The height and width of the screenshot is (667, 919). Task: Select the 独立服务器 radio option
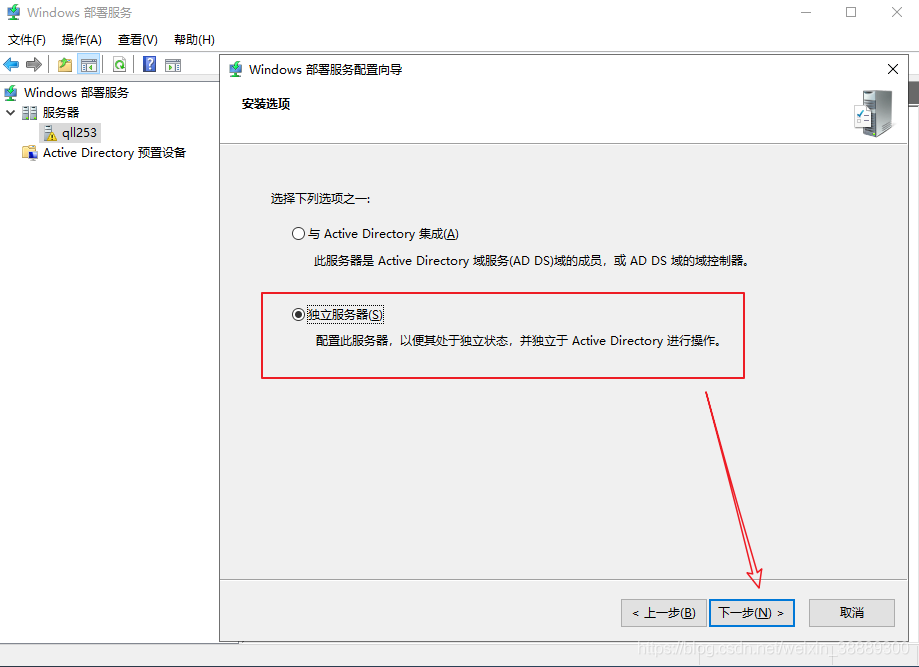pos(298,314)
